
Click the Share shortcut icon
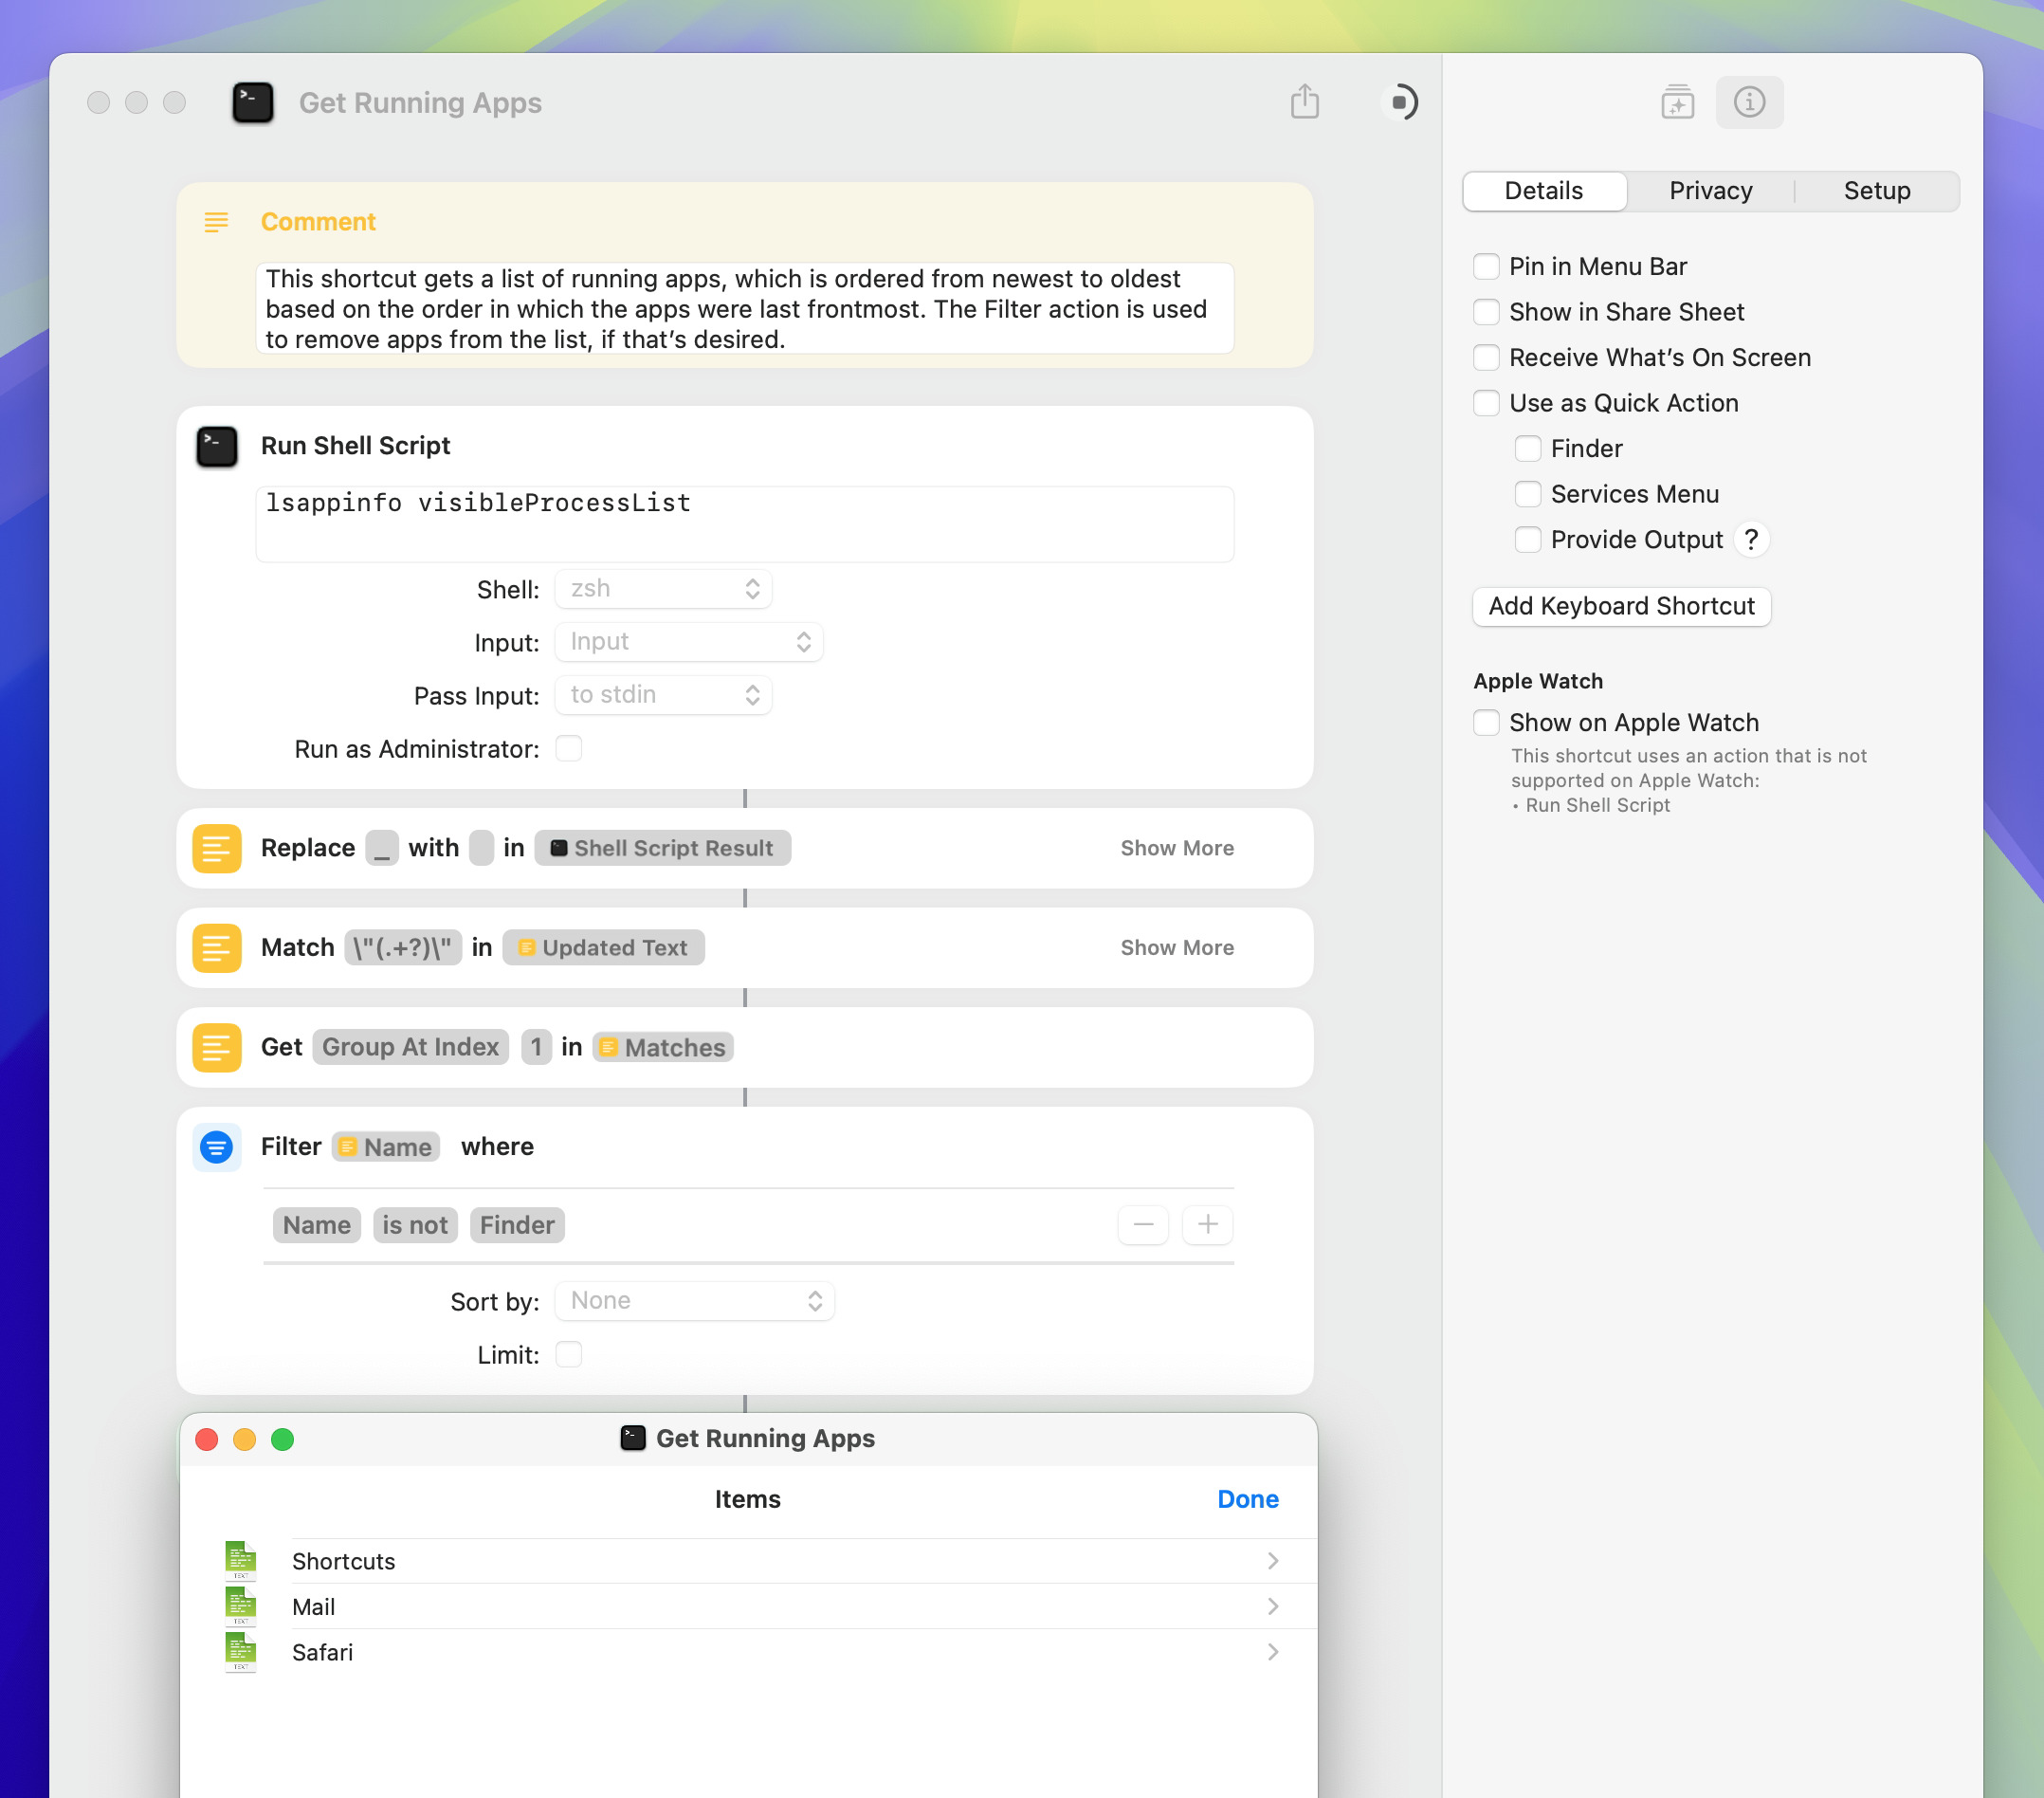1304,102
